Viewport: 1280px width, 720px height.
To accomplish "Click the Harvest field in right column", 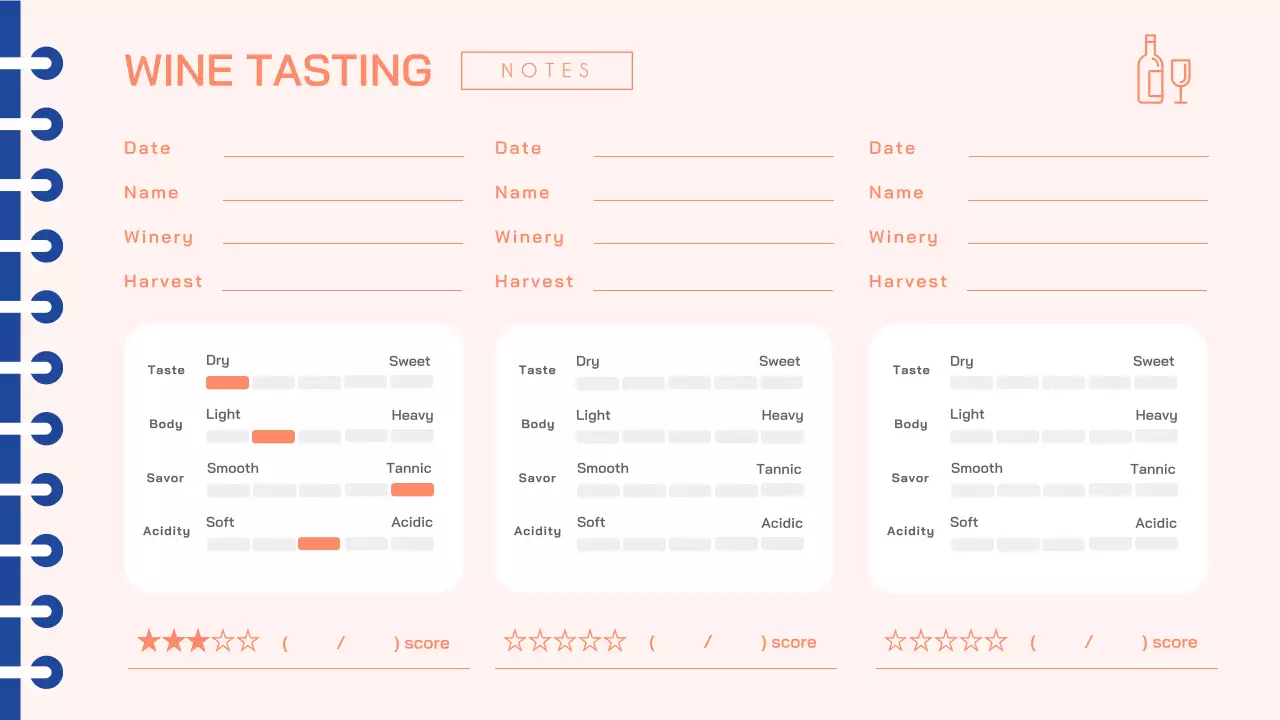I will [x=1087, y=281].
